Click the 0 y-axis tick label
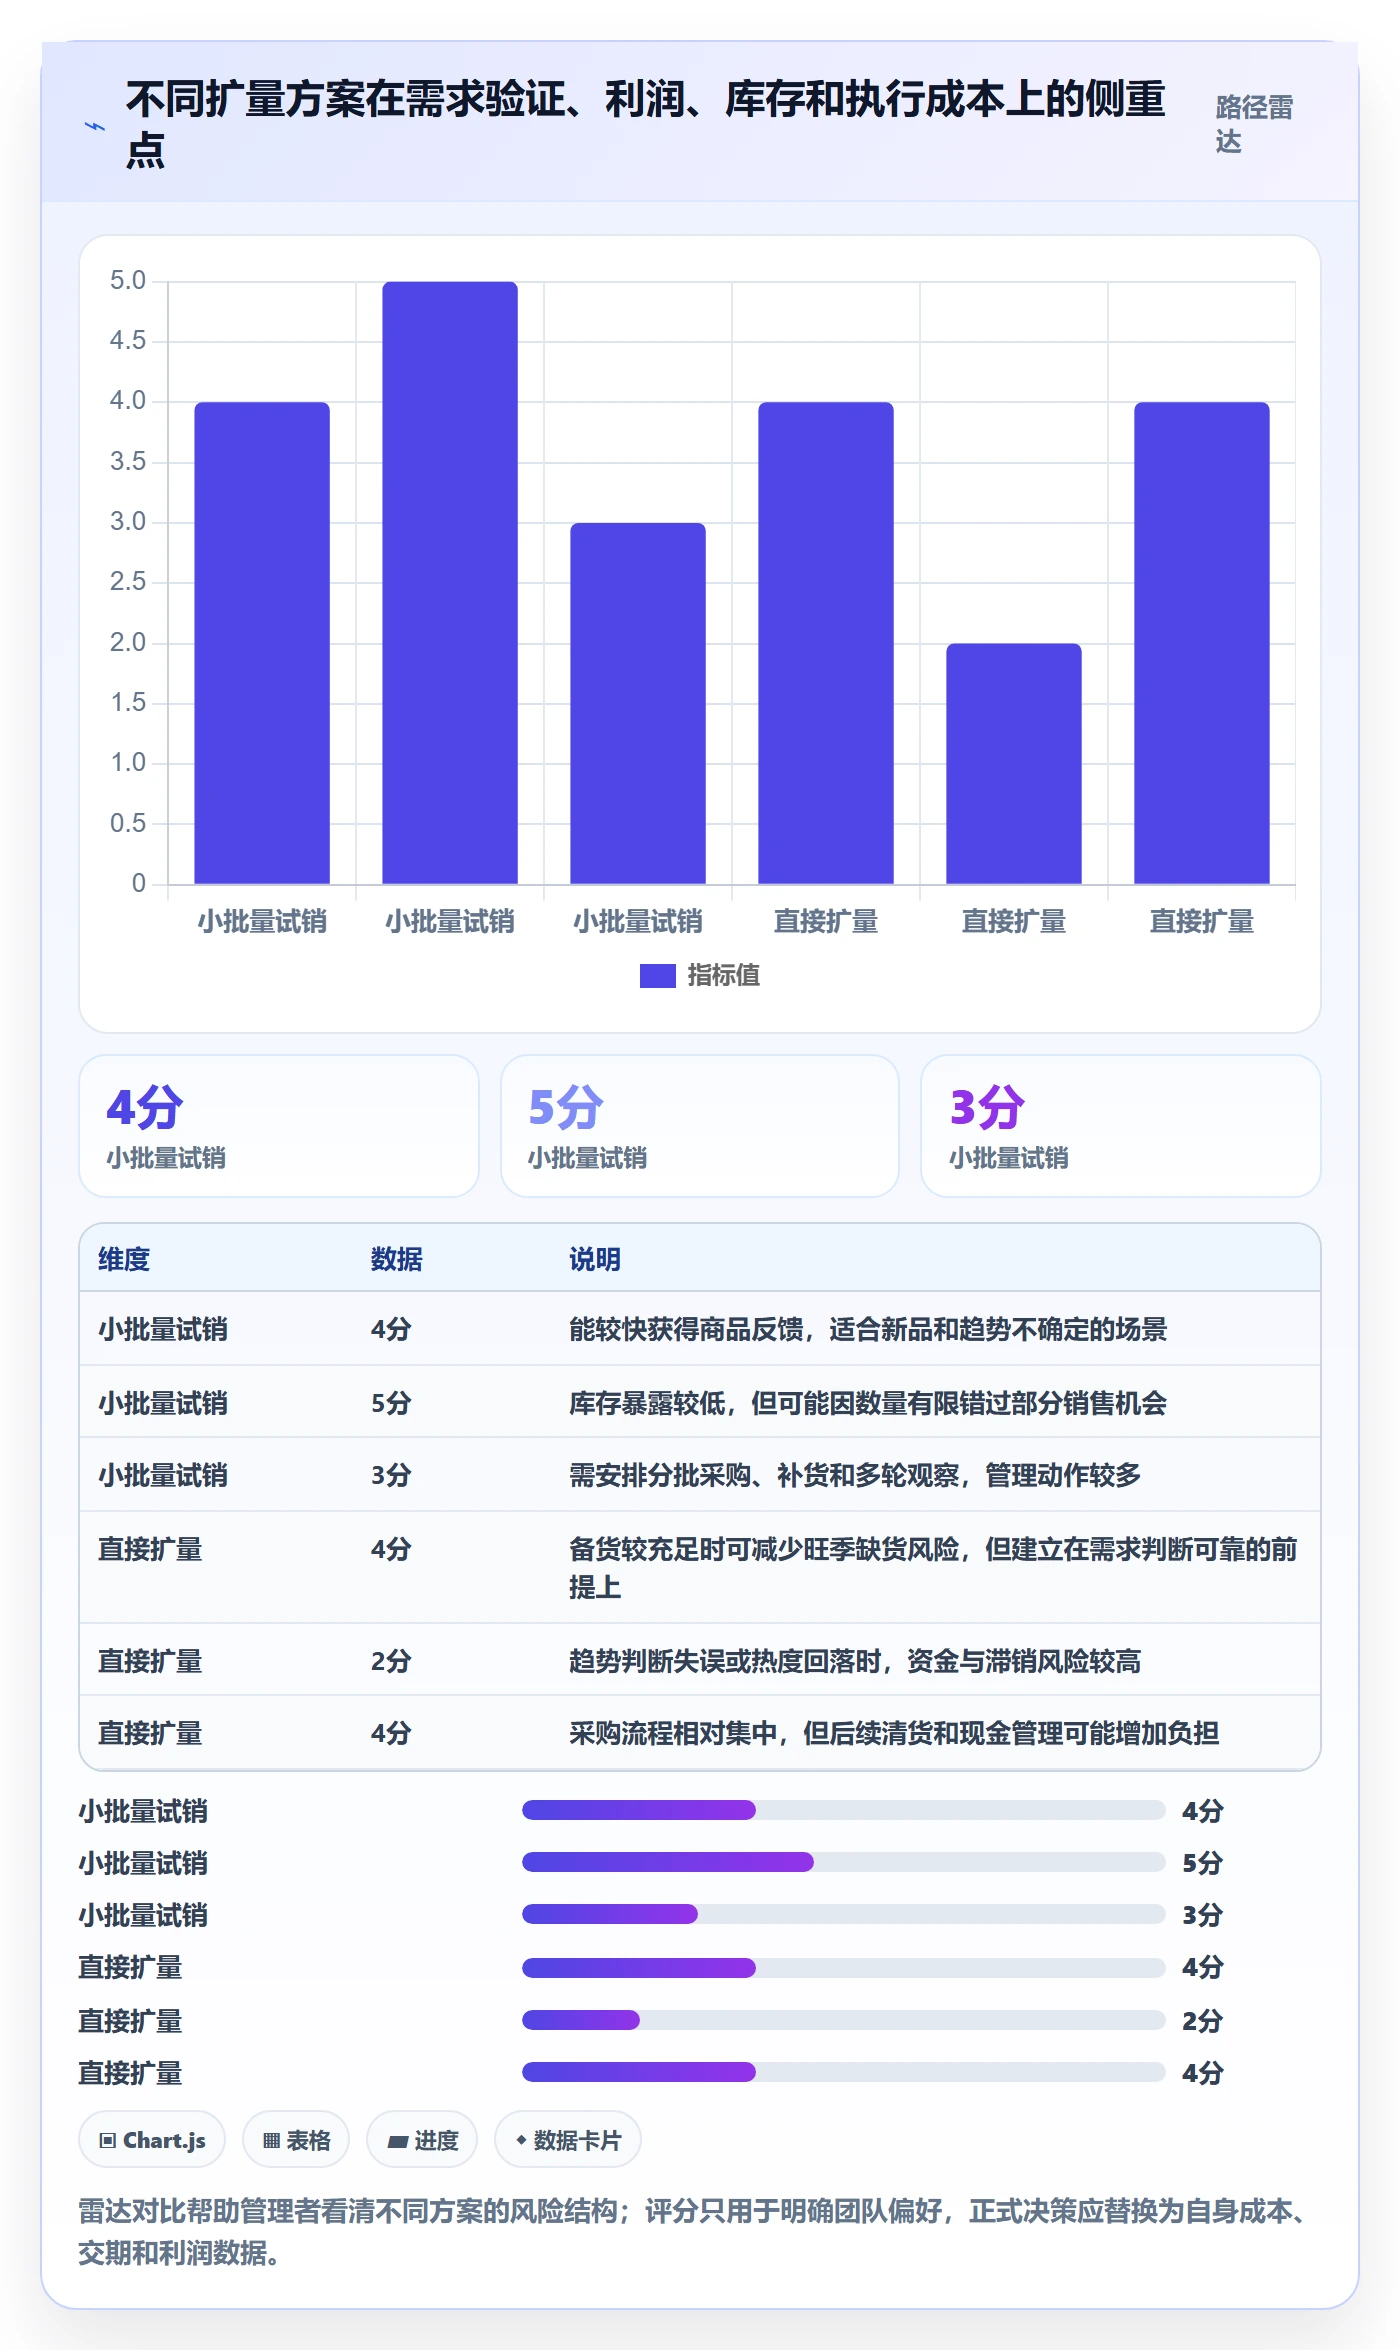The height and width of the screenshot is (2350, 1400). (x=139, y=883)
